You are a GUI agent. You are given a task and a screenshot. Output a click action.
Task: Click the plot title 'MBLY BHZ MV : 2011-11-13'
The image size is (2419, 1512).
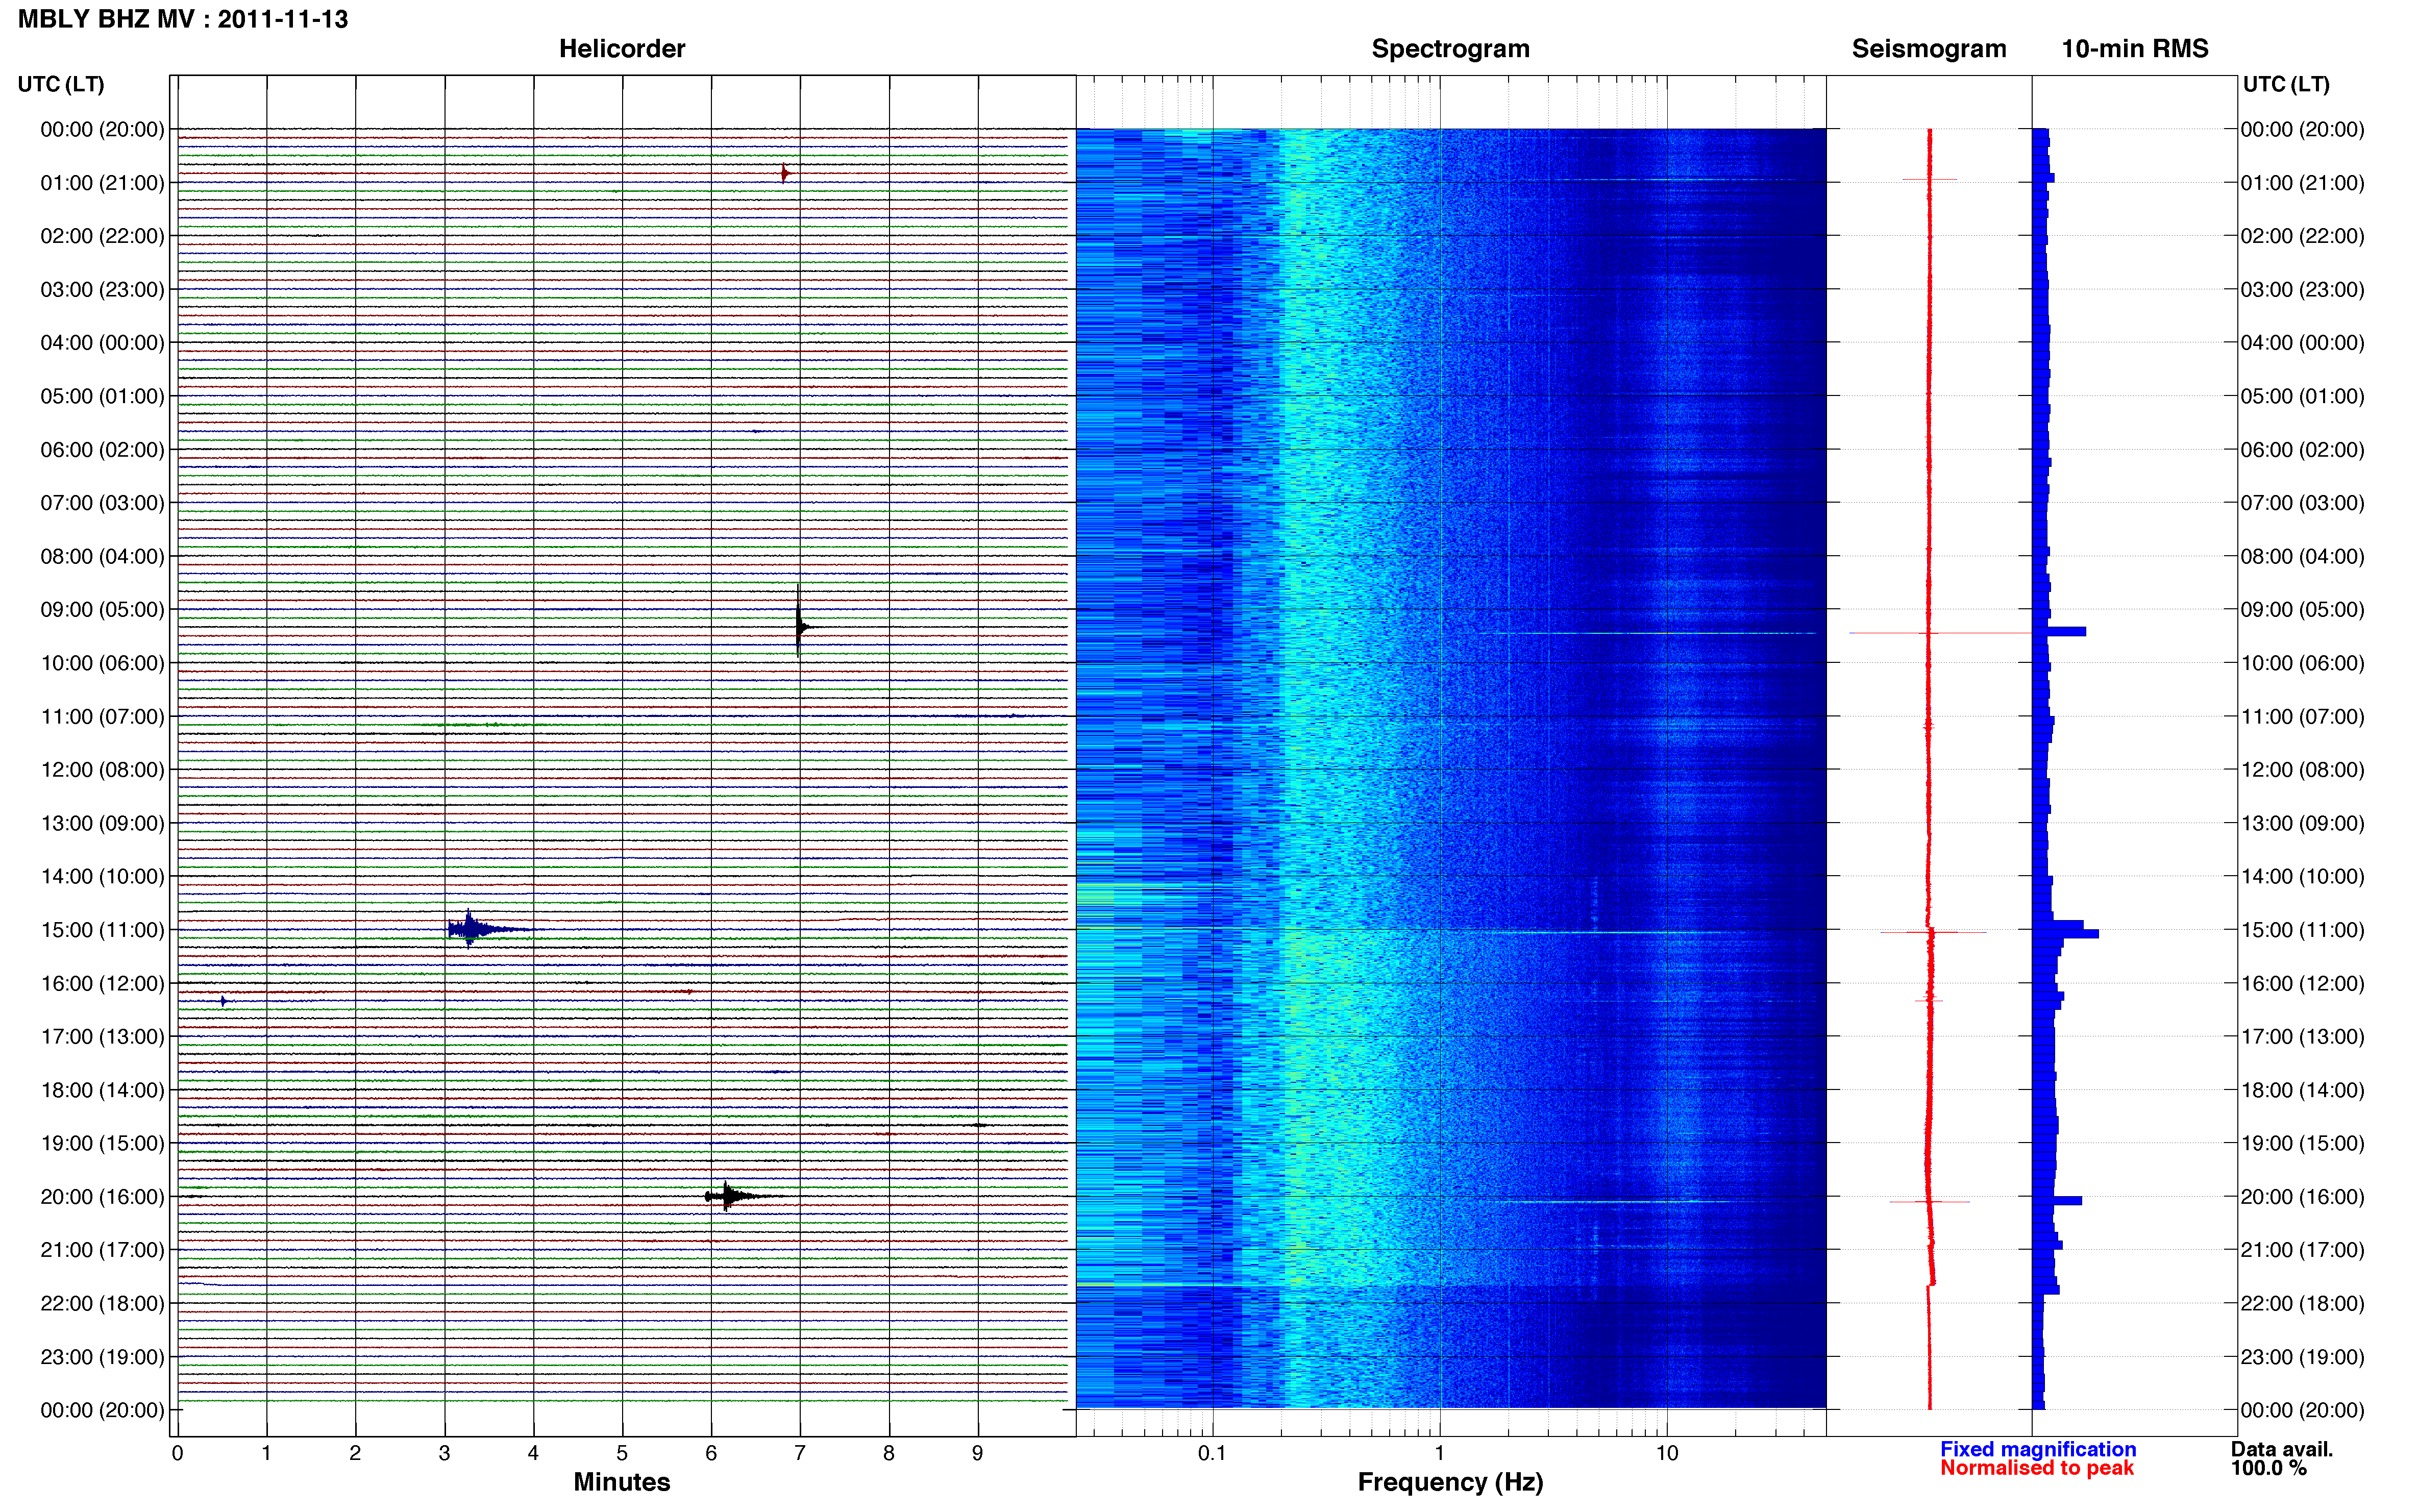(x=183, y=19)
